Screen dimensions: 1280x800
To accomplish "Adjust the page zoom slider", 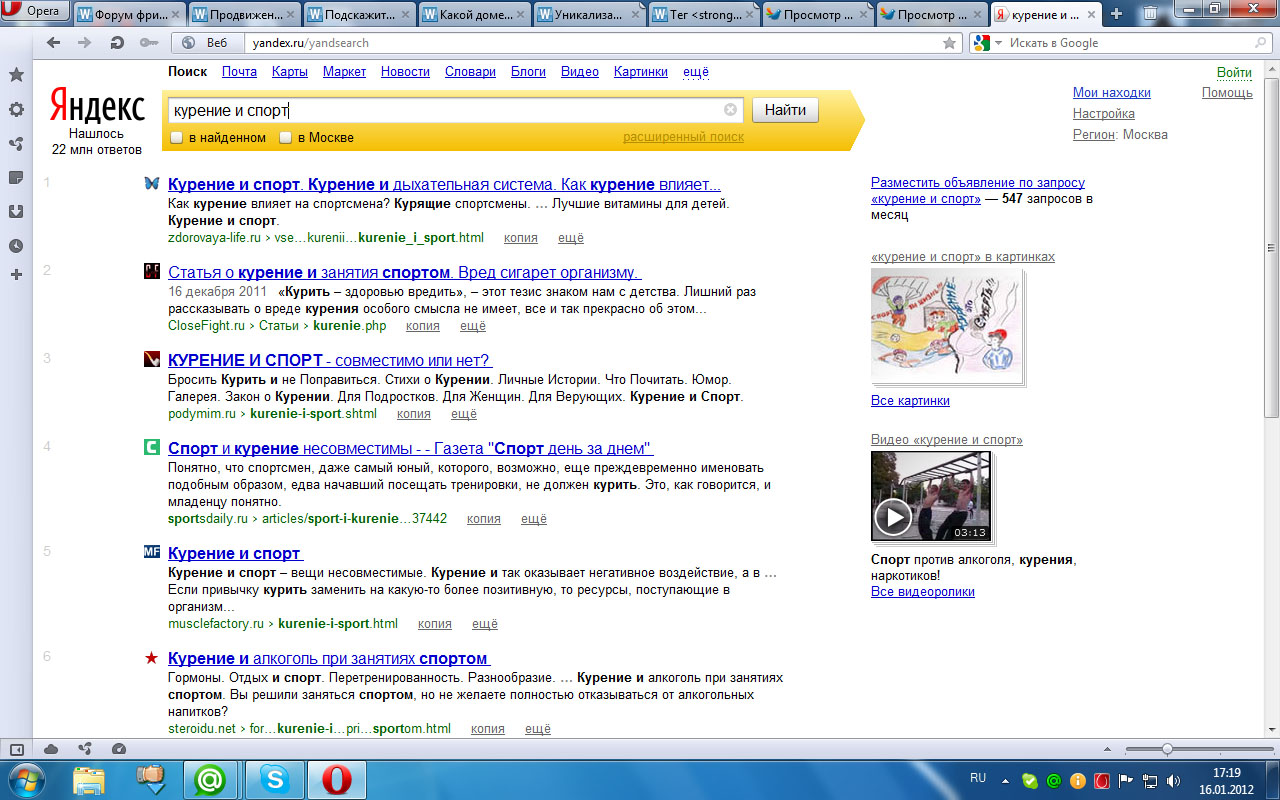I will (1166, 749).
